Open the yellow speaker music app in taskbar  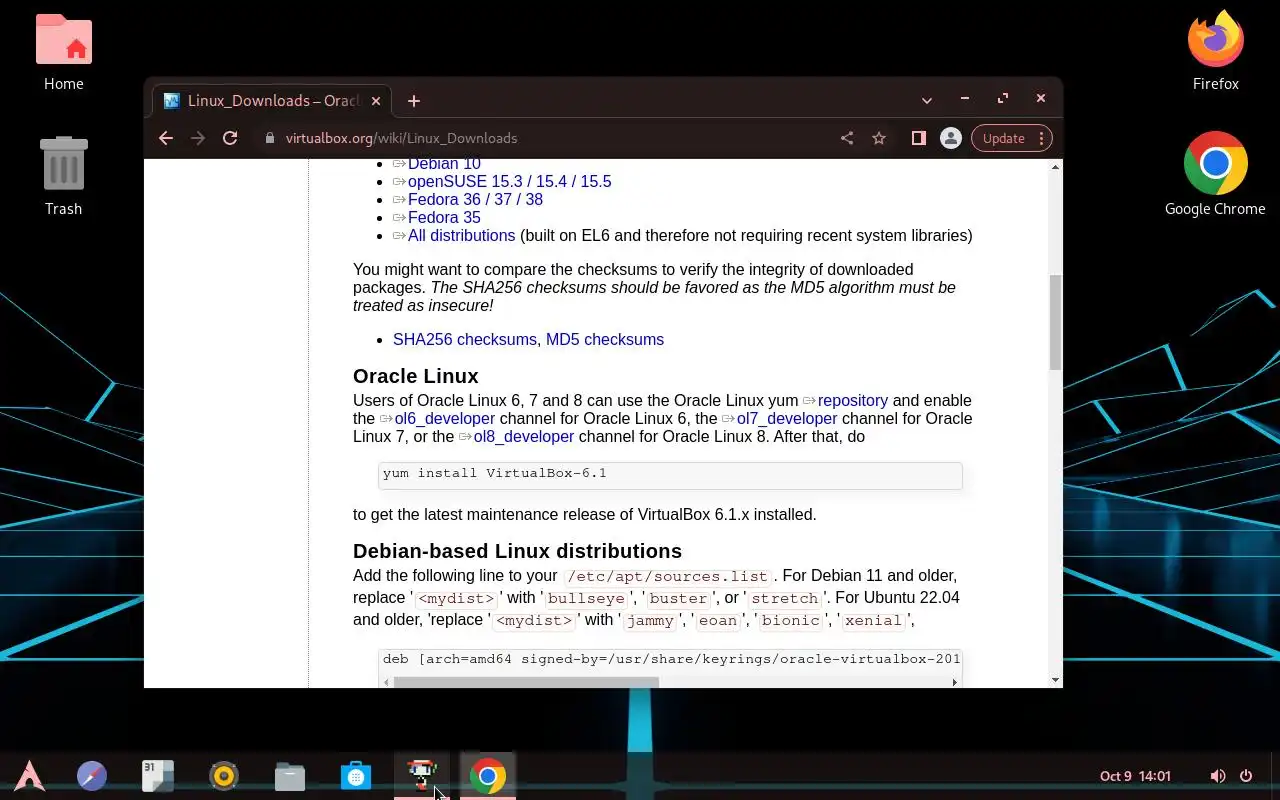(224, 775)
